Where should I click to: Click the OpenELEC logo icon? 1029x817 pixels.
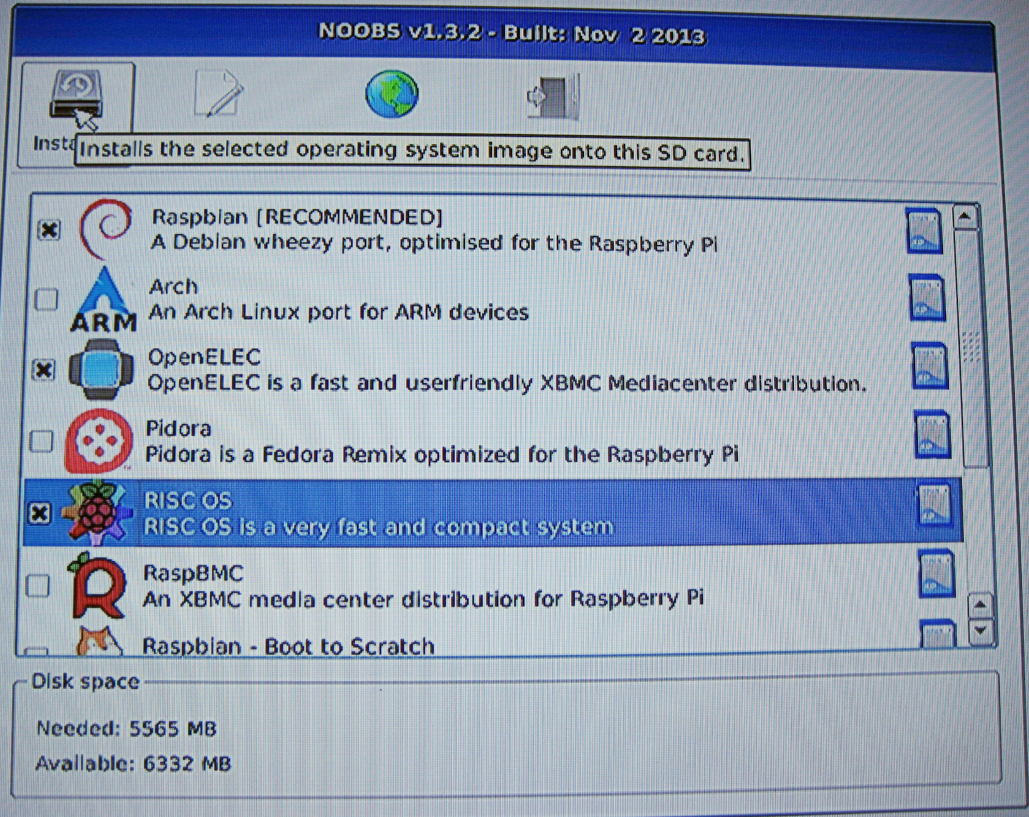[x=101, y=369]
